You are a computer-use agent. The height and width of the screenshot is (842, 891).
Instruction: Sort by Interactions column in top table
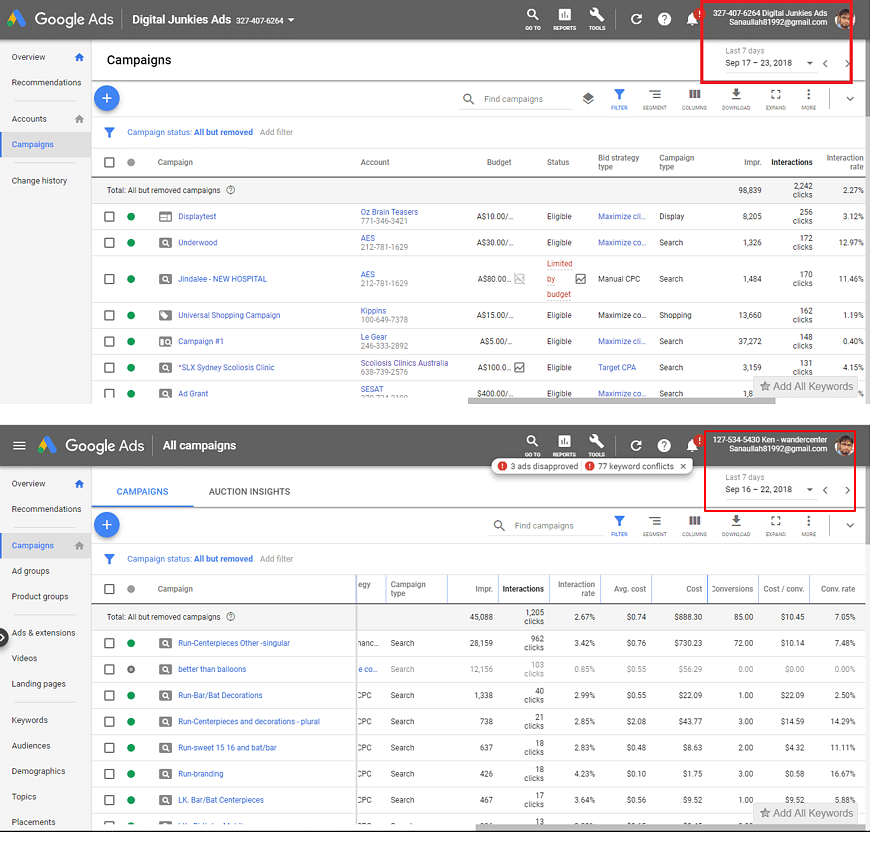click(x=791, y=162)
